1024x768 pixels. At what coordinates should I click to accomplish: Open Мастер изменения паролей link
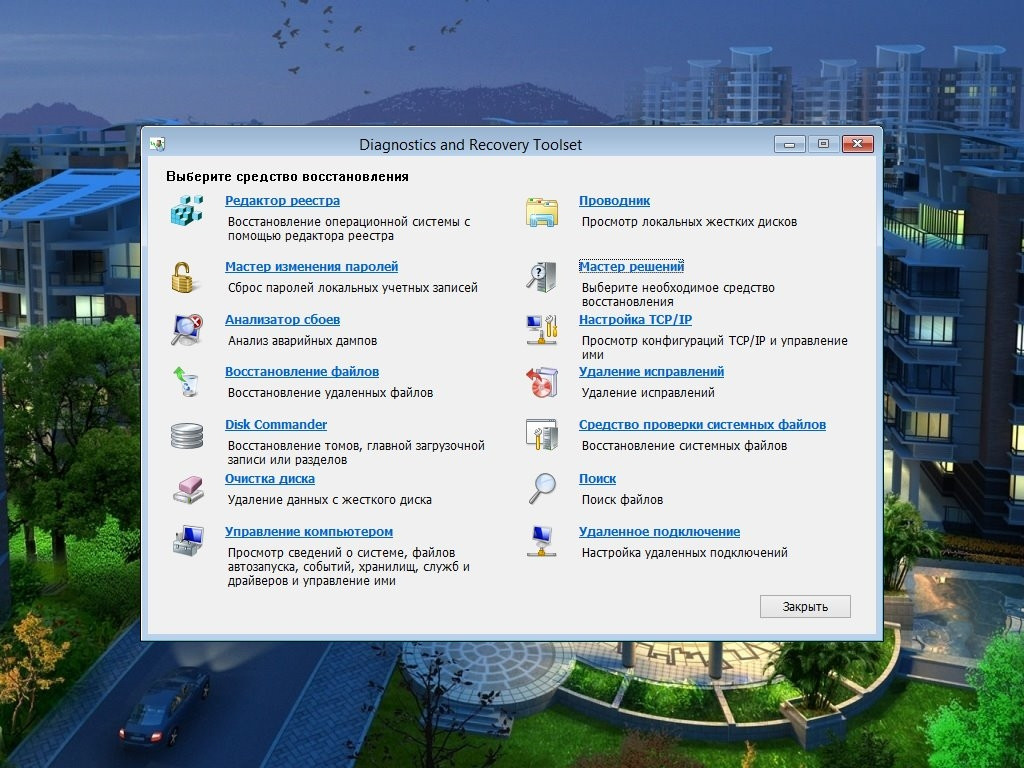312,266
